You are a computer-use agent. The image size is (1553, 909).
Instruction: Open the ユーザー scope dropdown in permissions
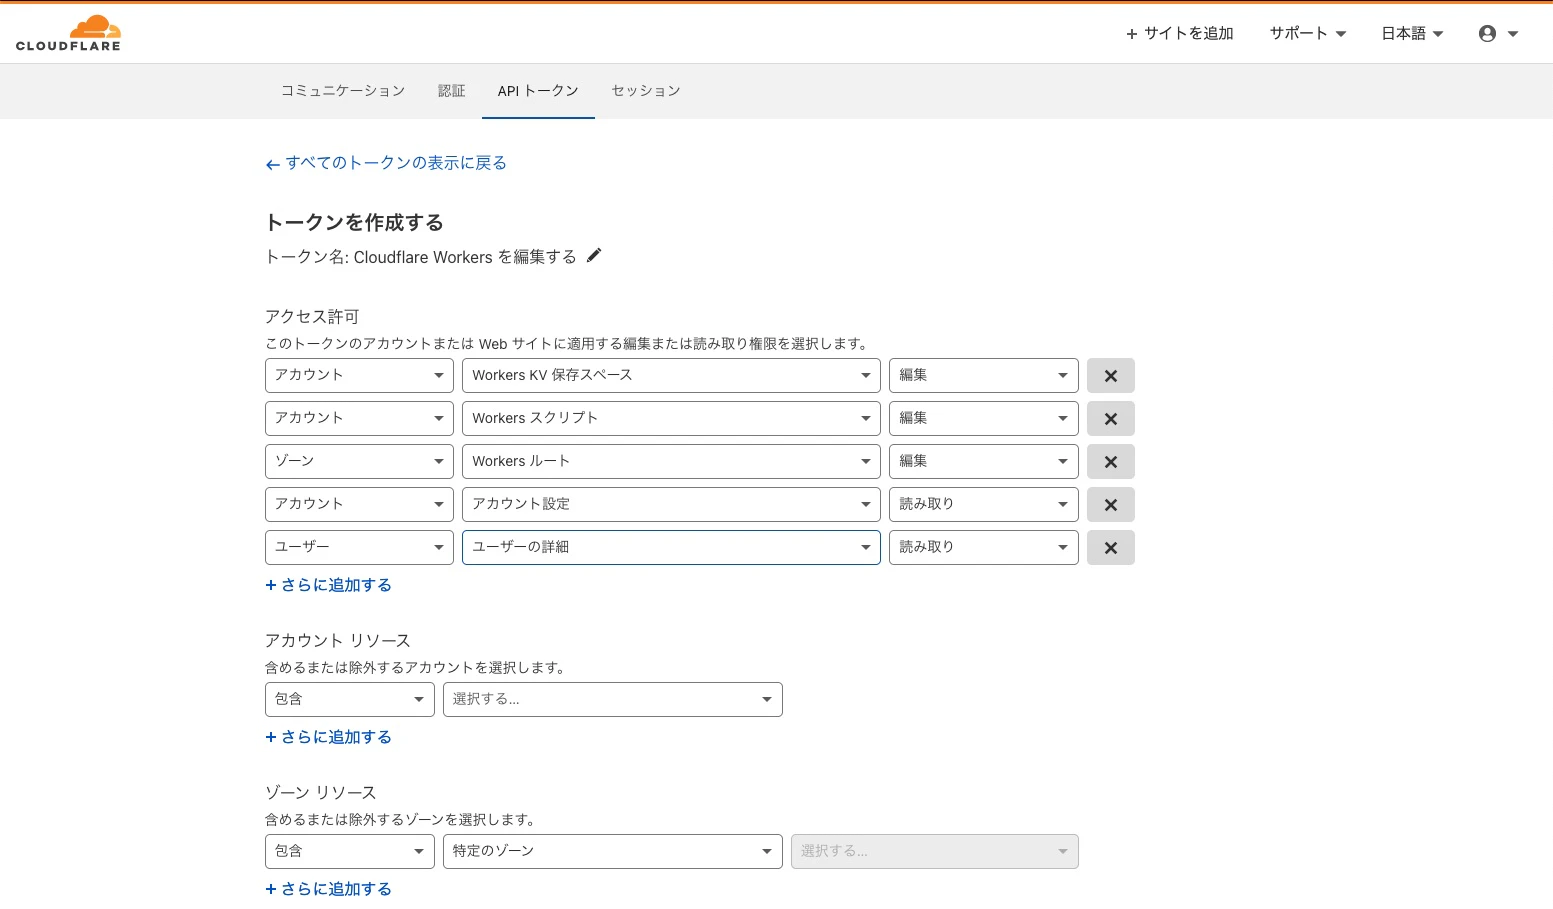coord(359,548)
